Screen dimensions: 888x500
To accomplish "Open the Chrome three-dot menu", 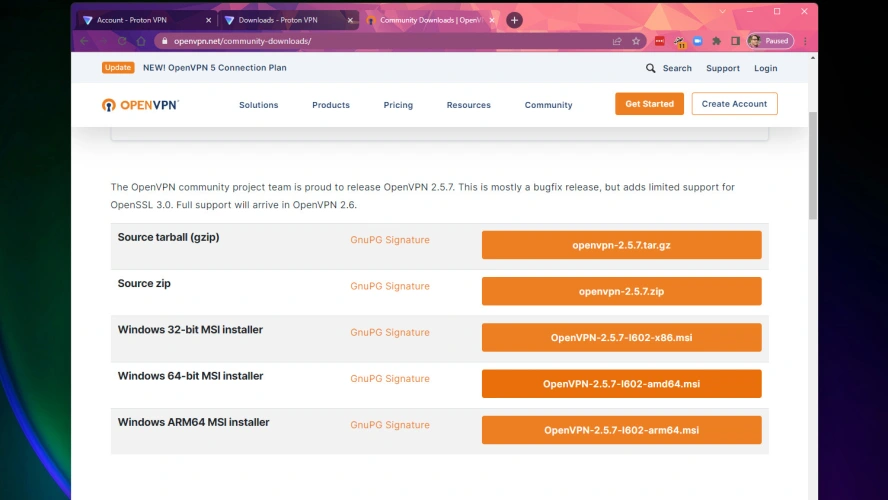I will click(x=805, y=41).
